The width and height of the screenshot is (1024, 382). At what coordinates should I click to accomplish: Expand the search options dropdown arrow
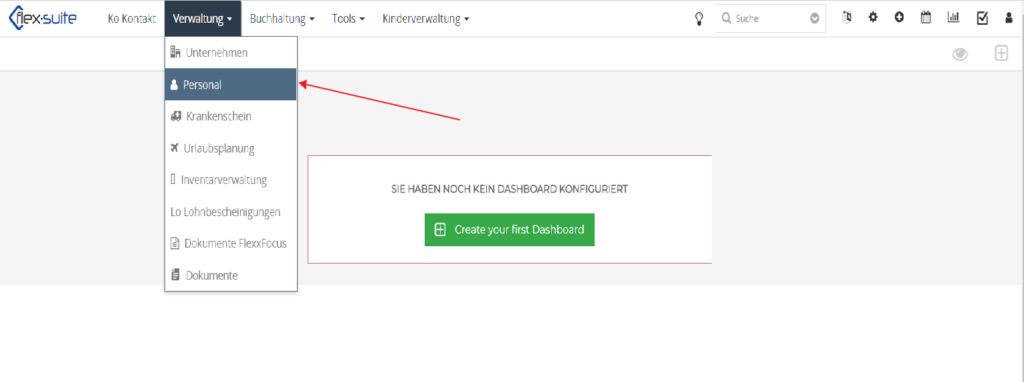(x=814, y=19)
